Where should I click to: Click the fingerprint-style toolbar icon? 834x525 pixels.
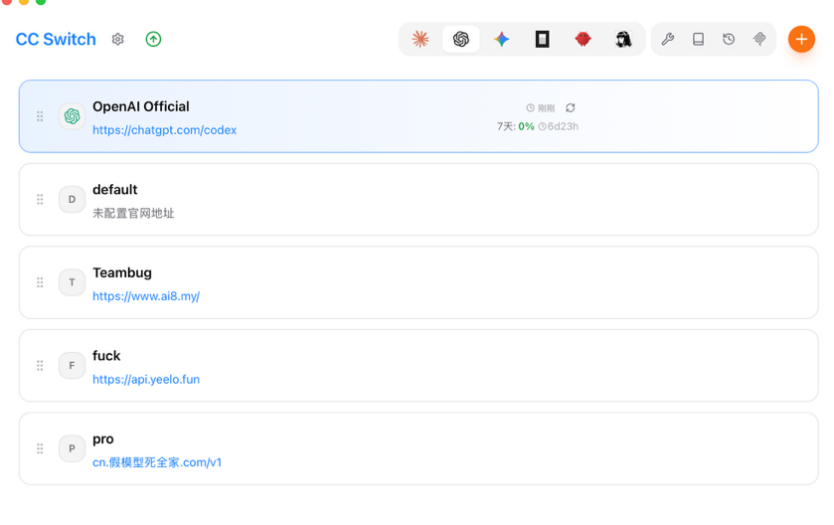tap(760, 39)
